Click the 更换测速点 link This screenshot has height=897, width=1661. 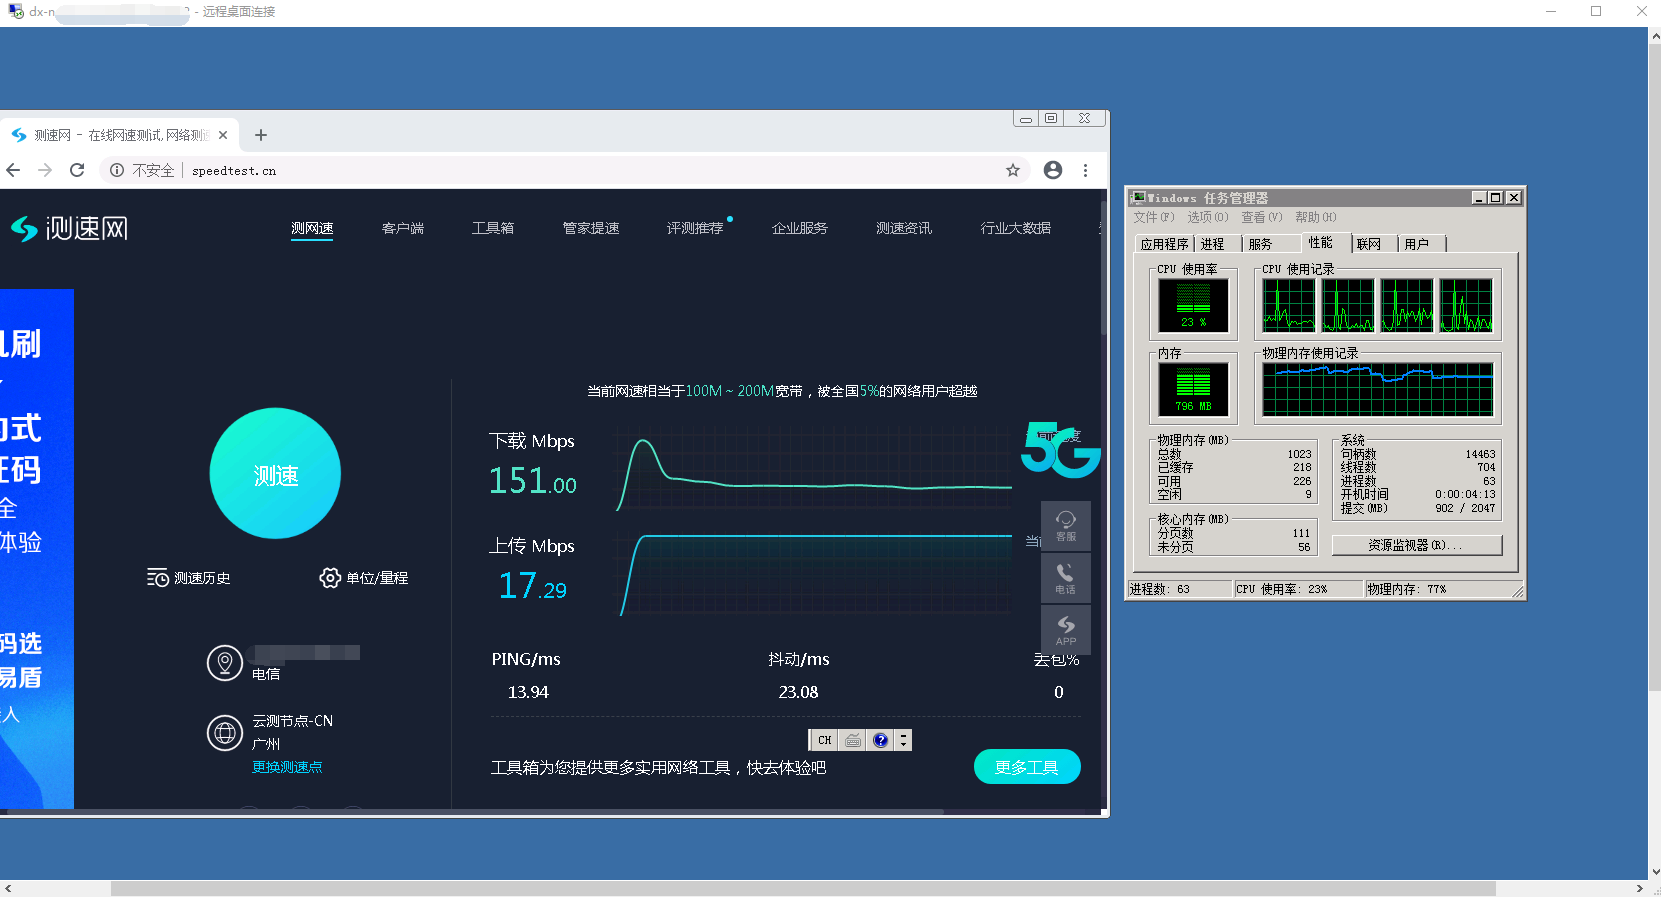287,767
